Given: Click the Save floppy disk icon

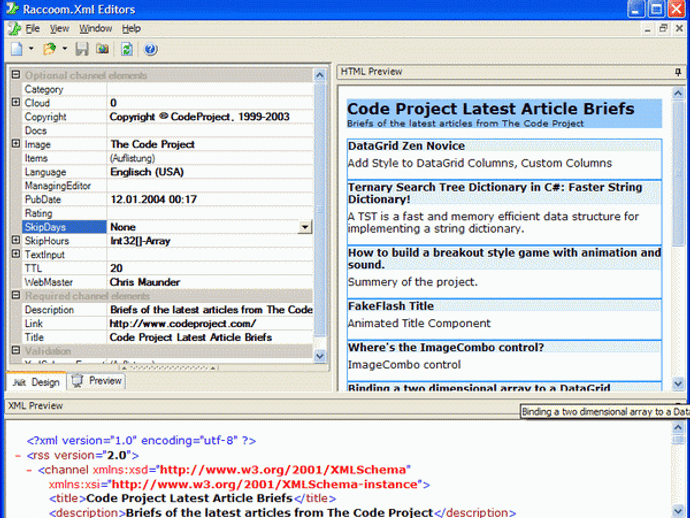Looking at the screenshot, I should pyautogui.click(x=82, y=49).
